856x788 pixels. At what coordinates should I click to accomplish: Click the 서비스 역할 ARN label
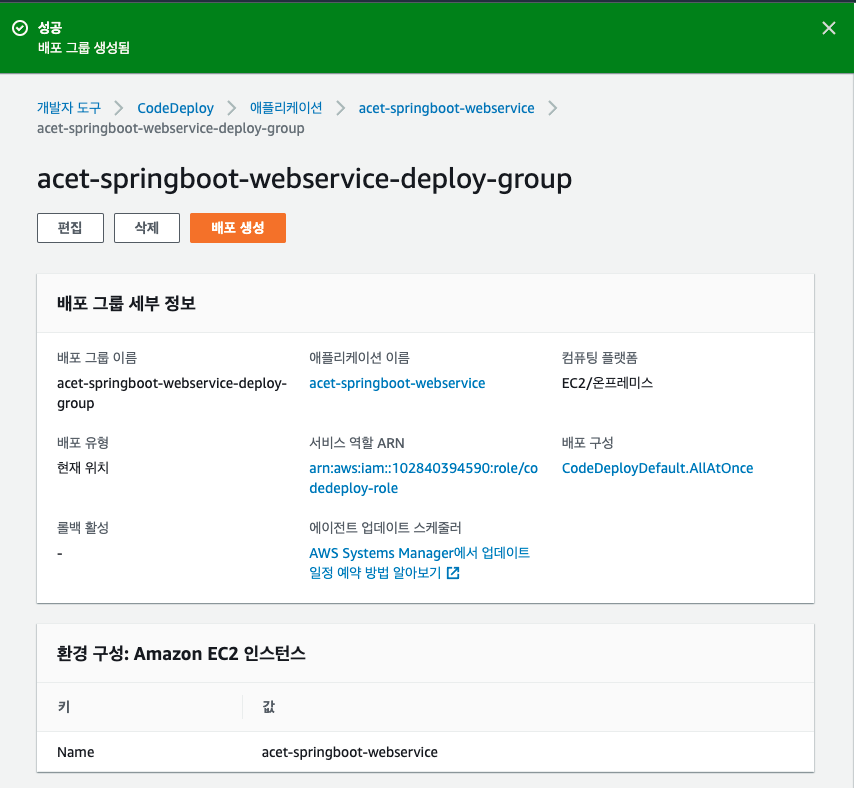[356, 443]
